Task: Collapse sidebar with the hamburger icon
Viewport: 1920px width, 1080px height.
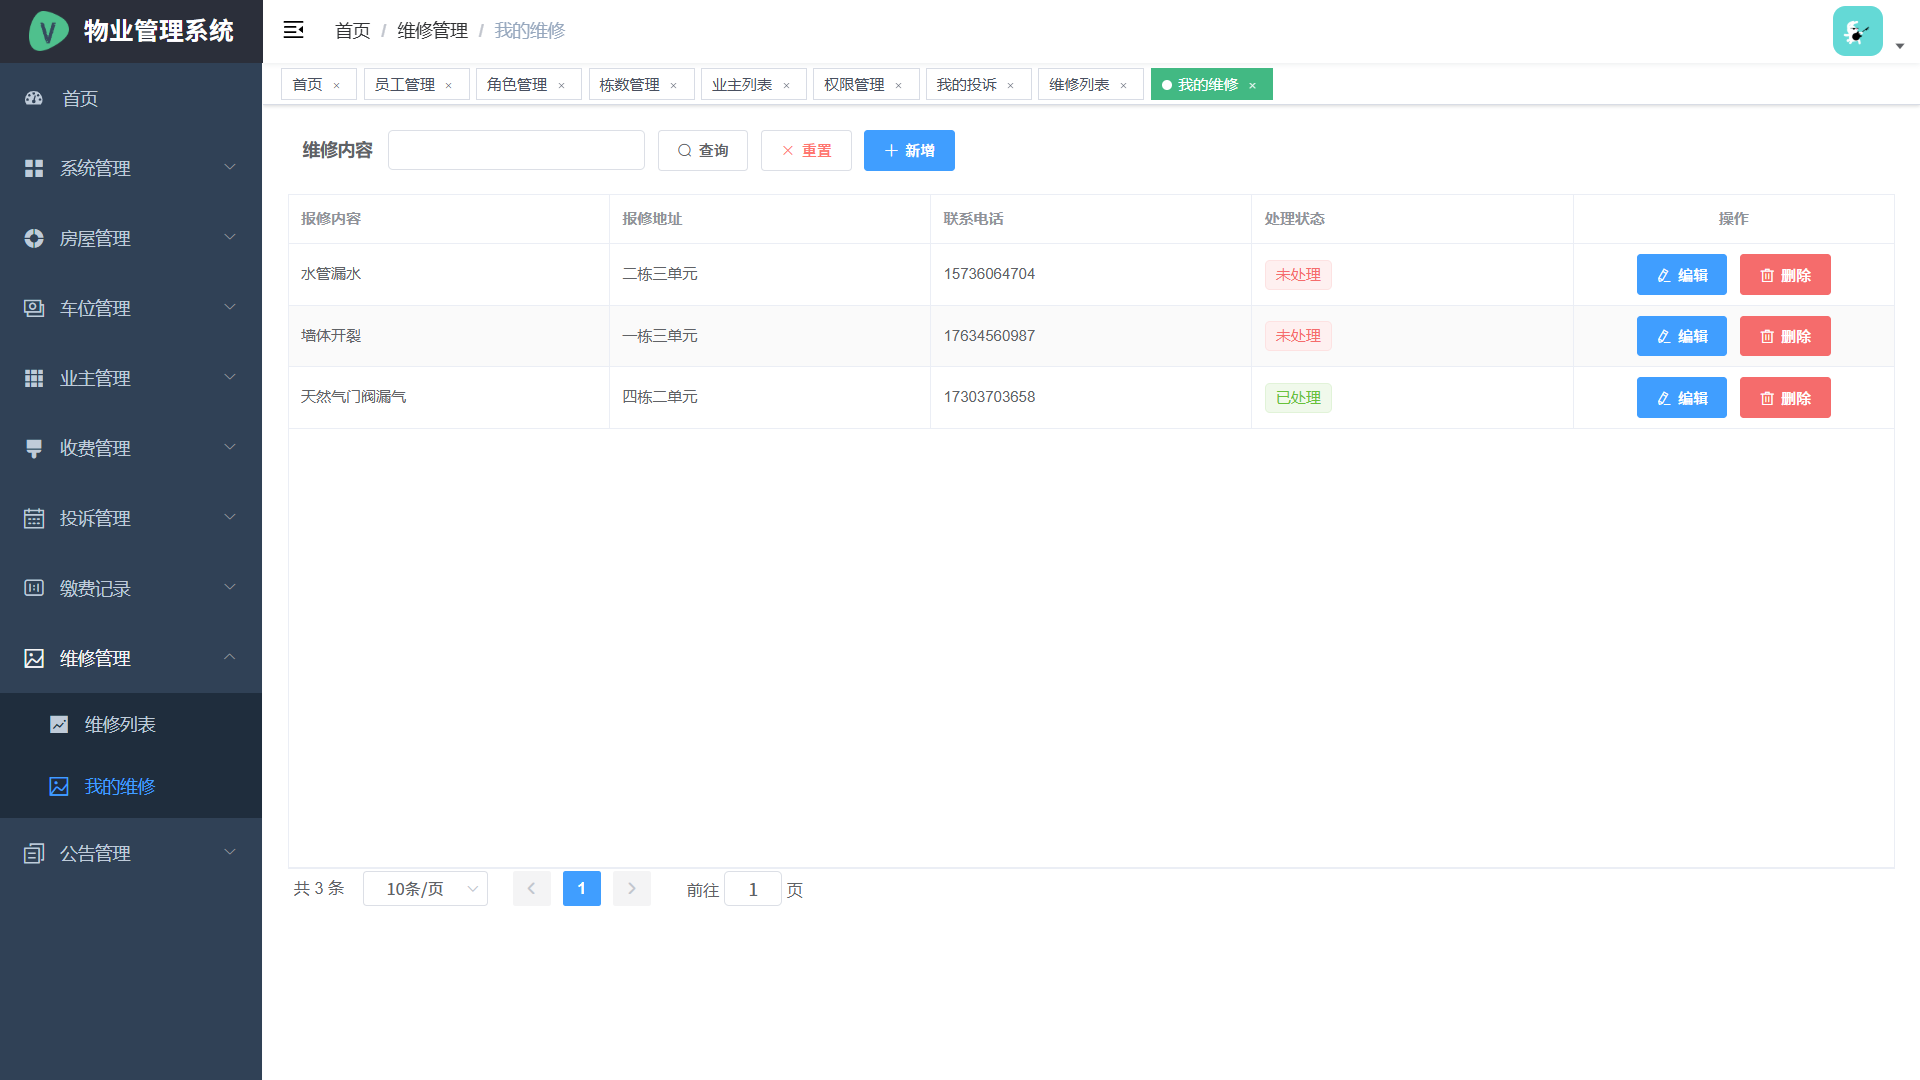Action: 293,30
